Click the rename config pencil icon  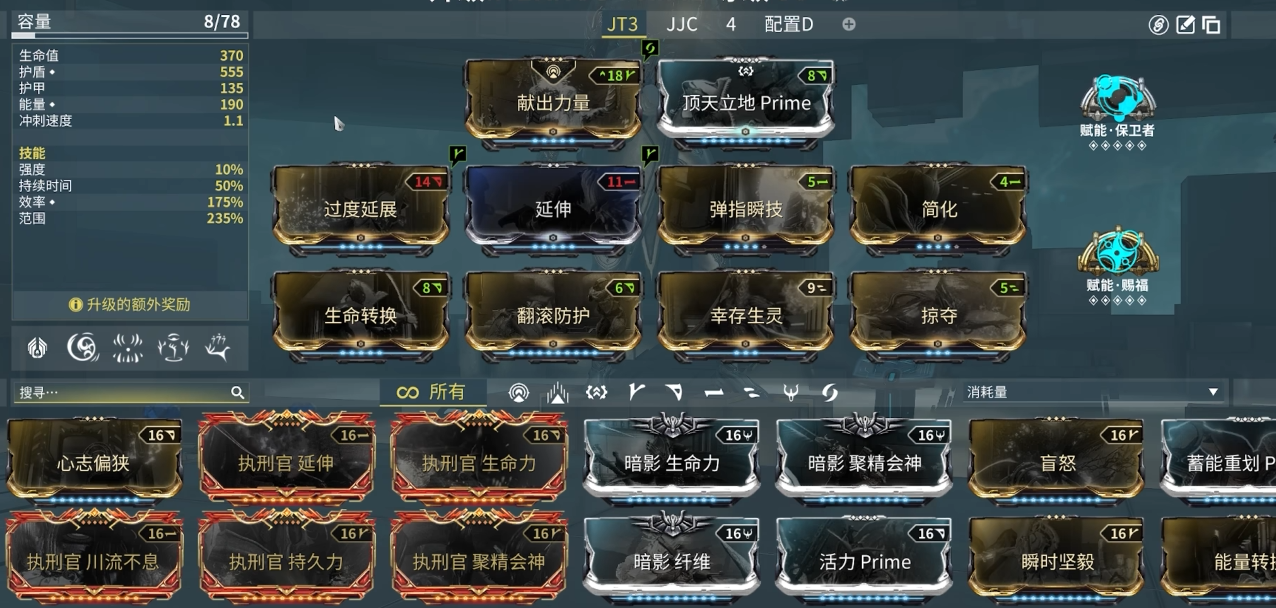[x=1186, y=25]
